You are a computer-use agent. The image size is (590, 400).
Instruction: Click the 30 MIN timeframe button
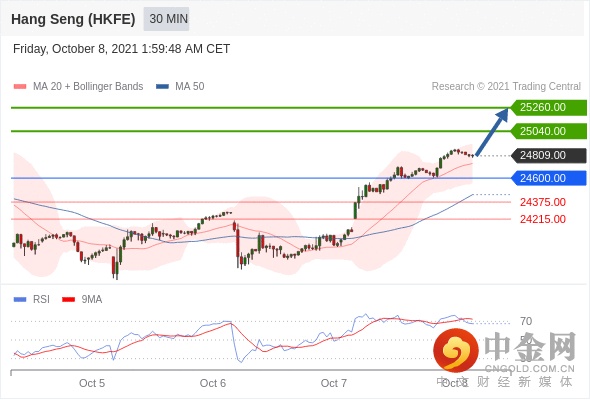point(166,18)
